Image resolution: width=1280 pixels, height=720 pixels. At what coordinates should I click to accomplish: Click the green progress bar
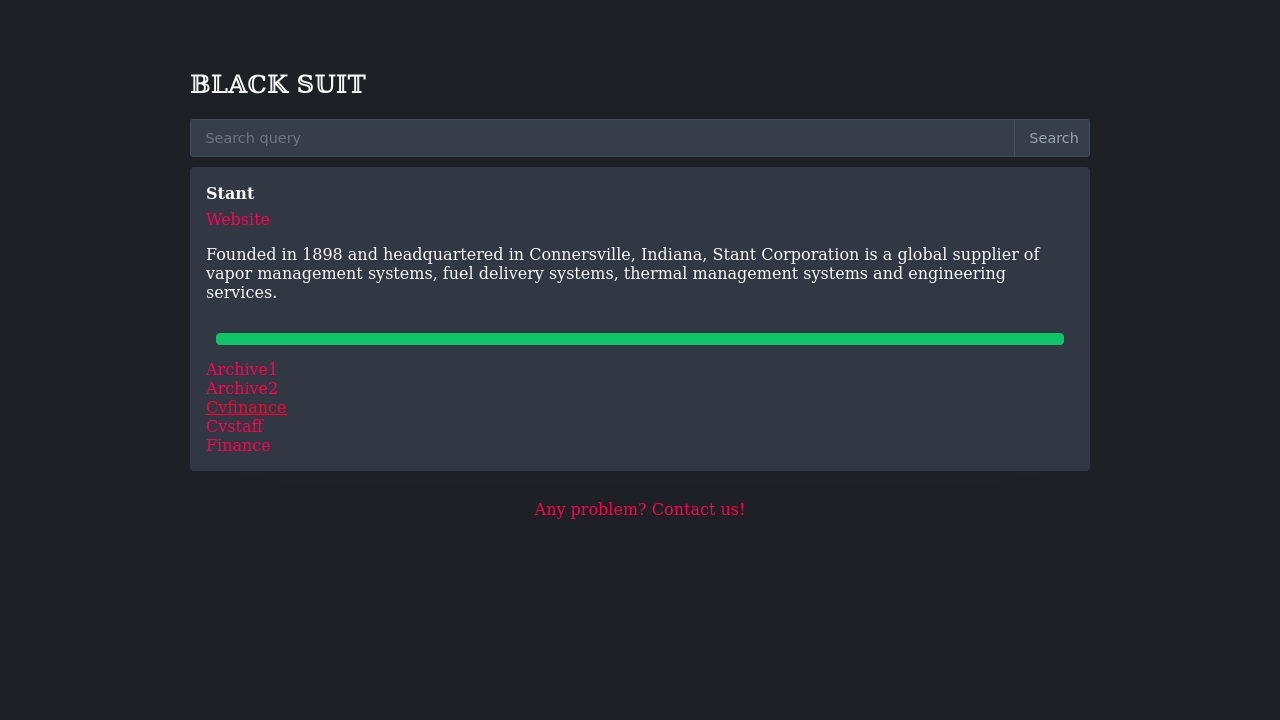pyautogui.click(x=640, y=339)
